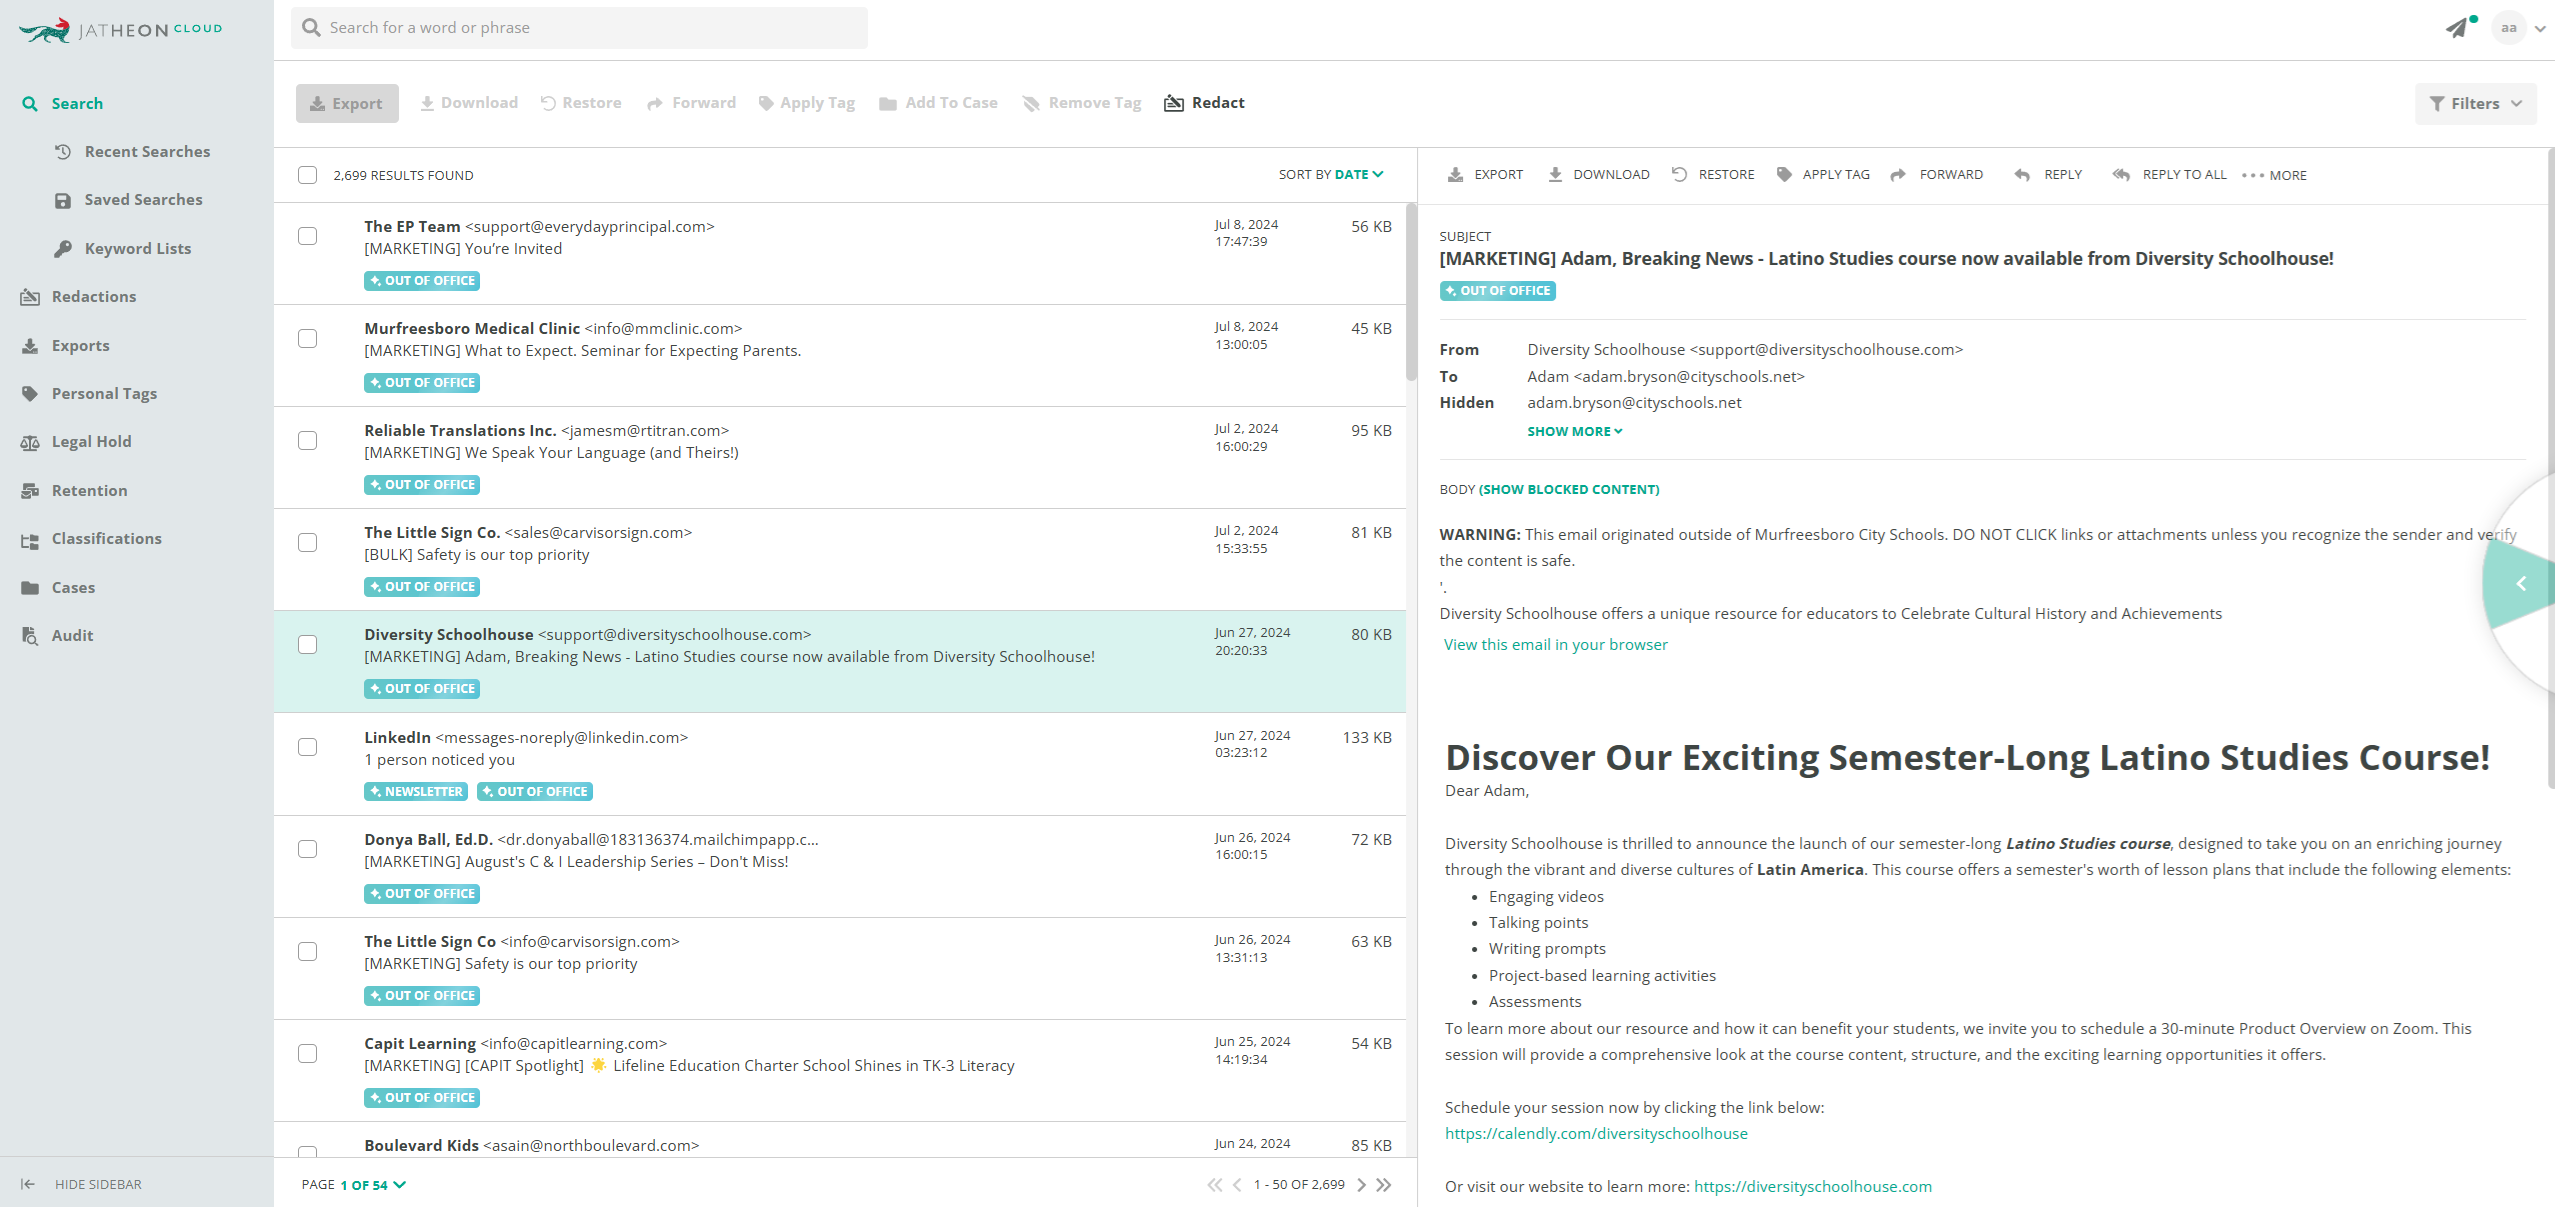This screenshot has width=2555, height=1207.
Task: Open the diversityschoolhouse.com website link
Action: (x=1813, y=1187)
